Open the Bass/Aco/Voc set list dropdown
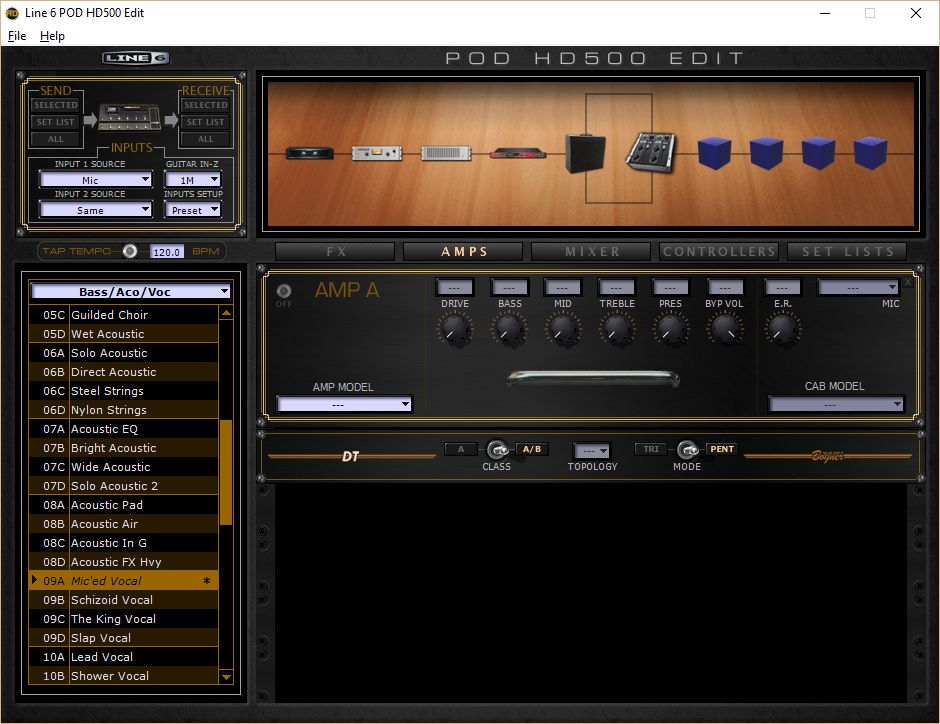 [131, 291]
